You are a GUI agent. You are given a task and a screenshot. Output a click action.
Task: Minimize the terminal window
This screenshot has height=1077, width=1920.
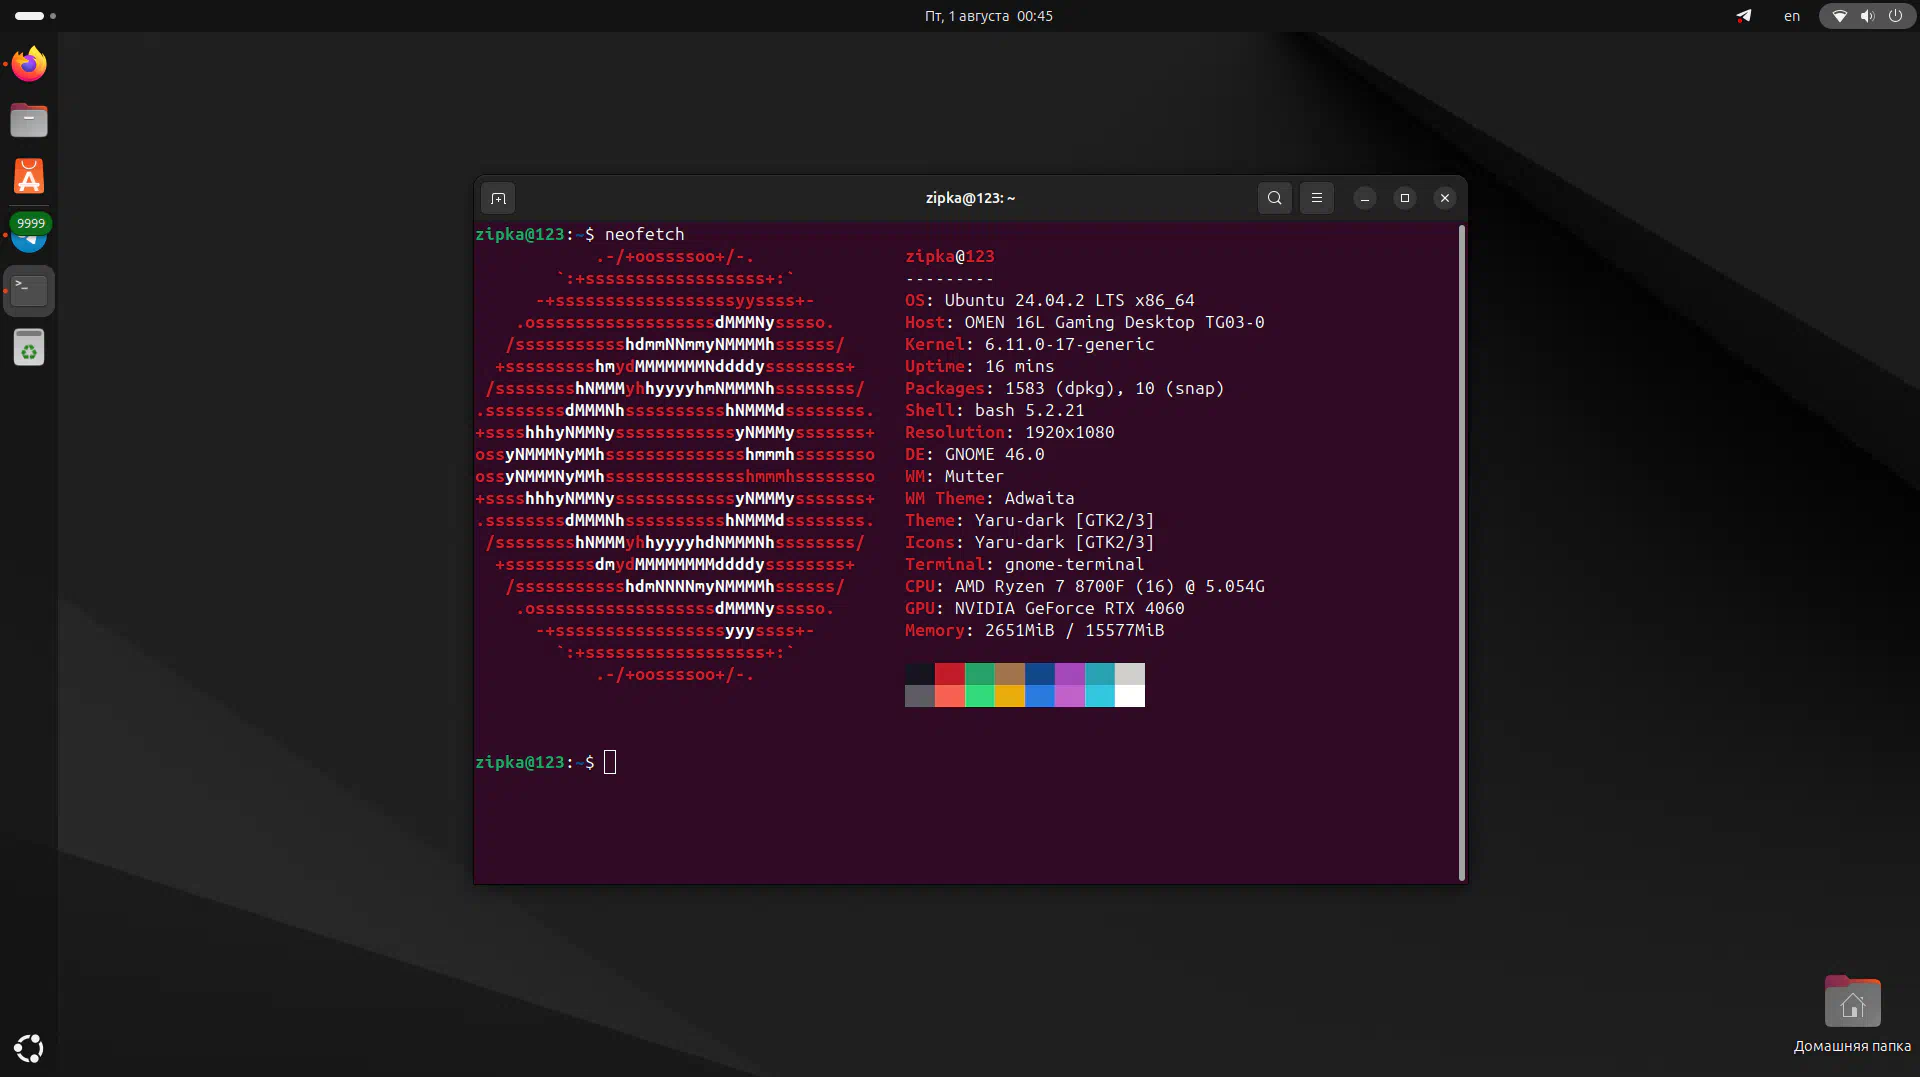click(1365, 198)
